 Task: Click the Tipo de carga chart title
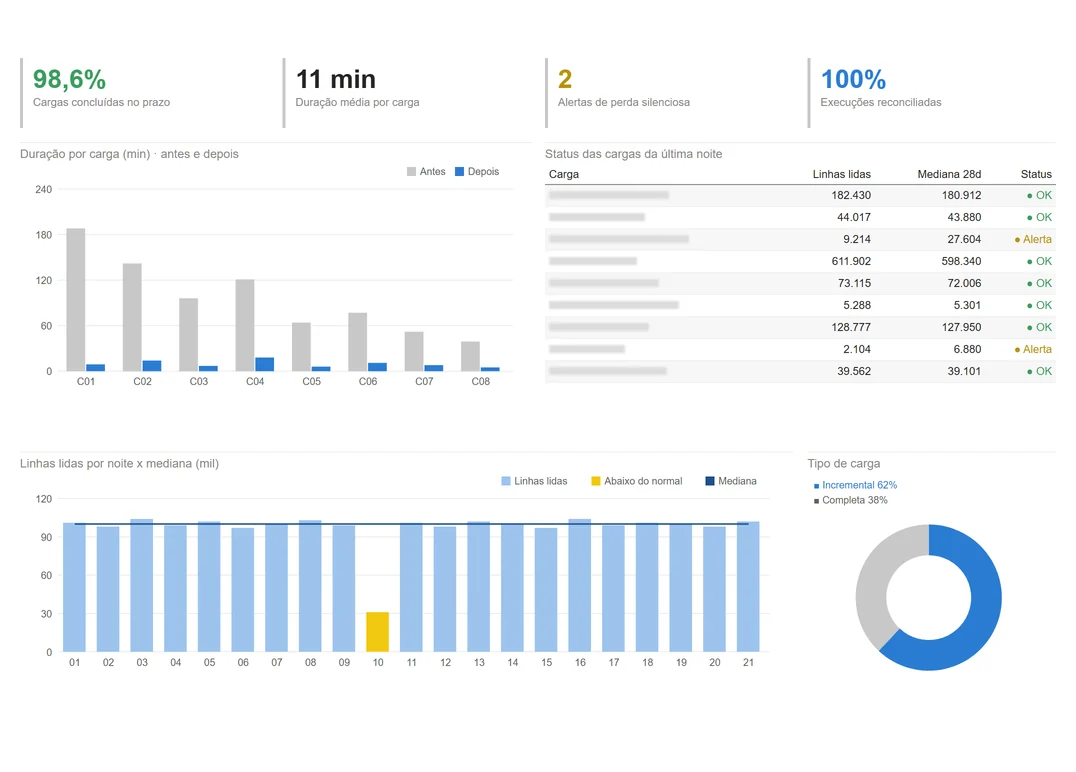(843, 464)
